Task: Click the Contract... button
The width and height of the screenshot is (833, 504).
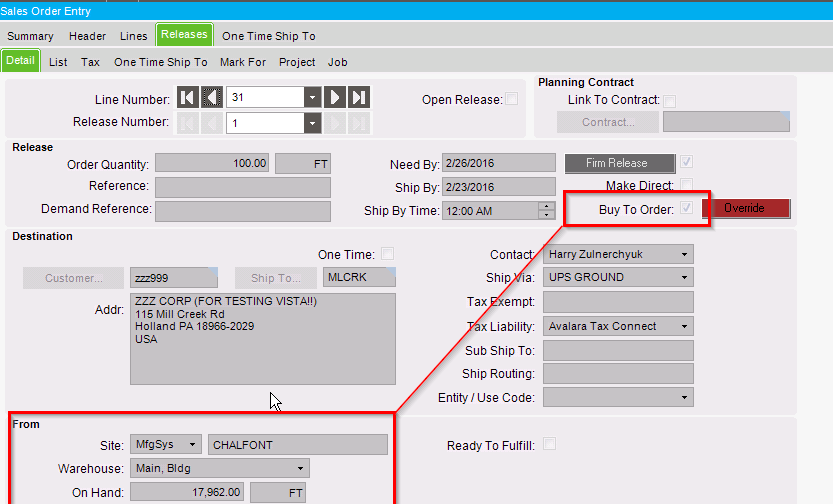Action: coord(608,122)
